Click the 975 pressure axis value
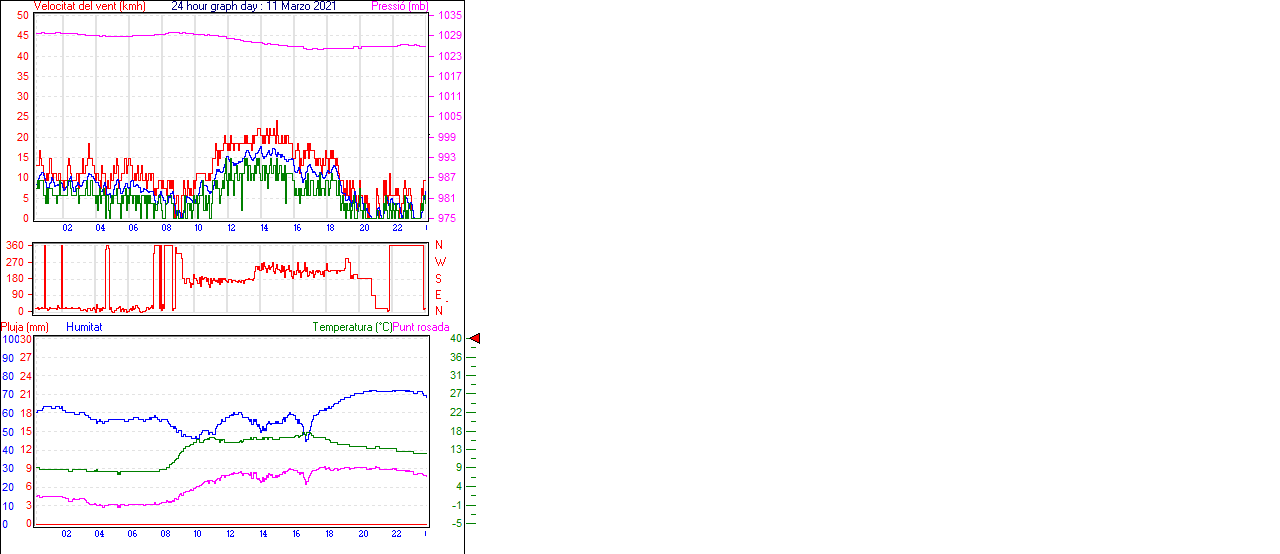 (449, 218)
